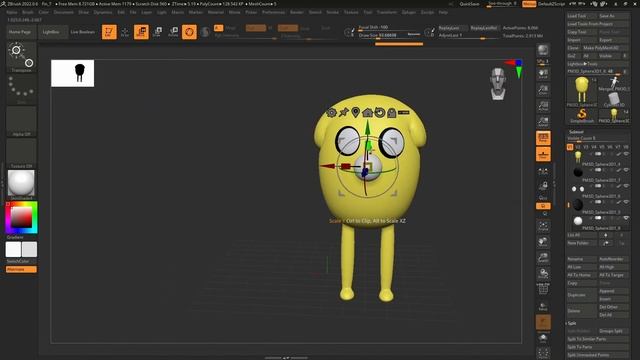This screenshot has height=360, width=640.
Task: Click the Rotate 3D view icon
Action: pyautogui.click(x=543, y=274)
